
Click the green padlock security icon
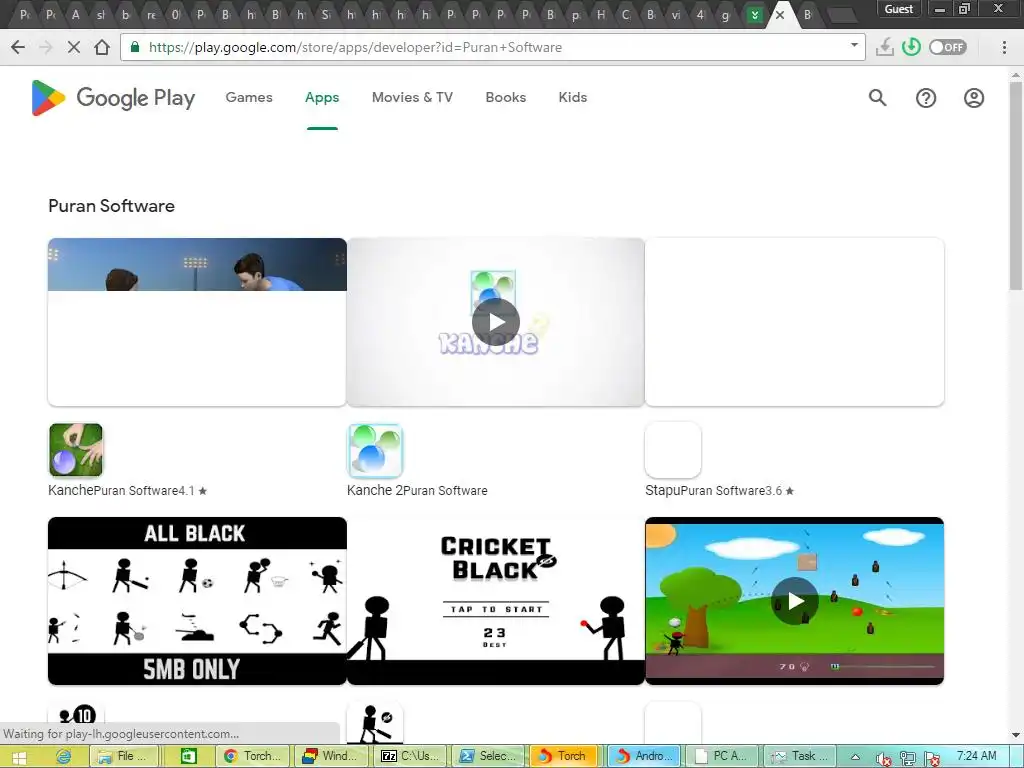(x=135, y=47)
